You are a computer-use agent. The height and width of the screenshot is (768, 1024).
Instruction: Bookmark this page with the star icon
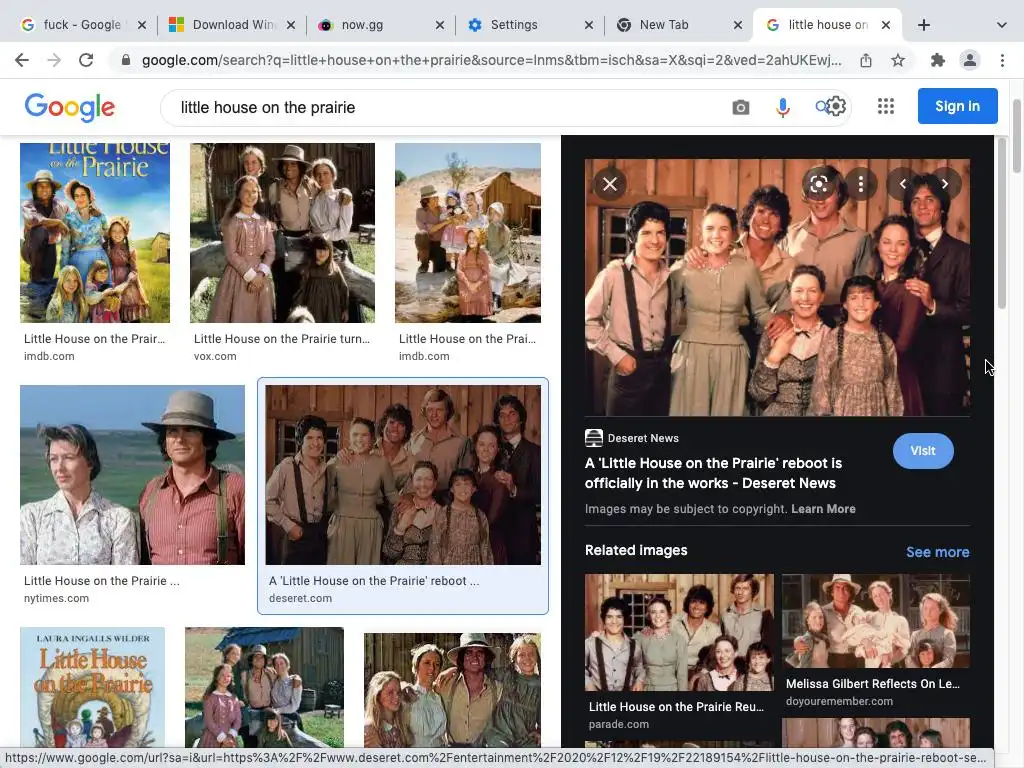[898, 60]
